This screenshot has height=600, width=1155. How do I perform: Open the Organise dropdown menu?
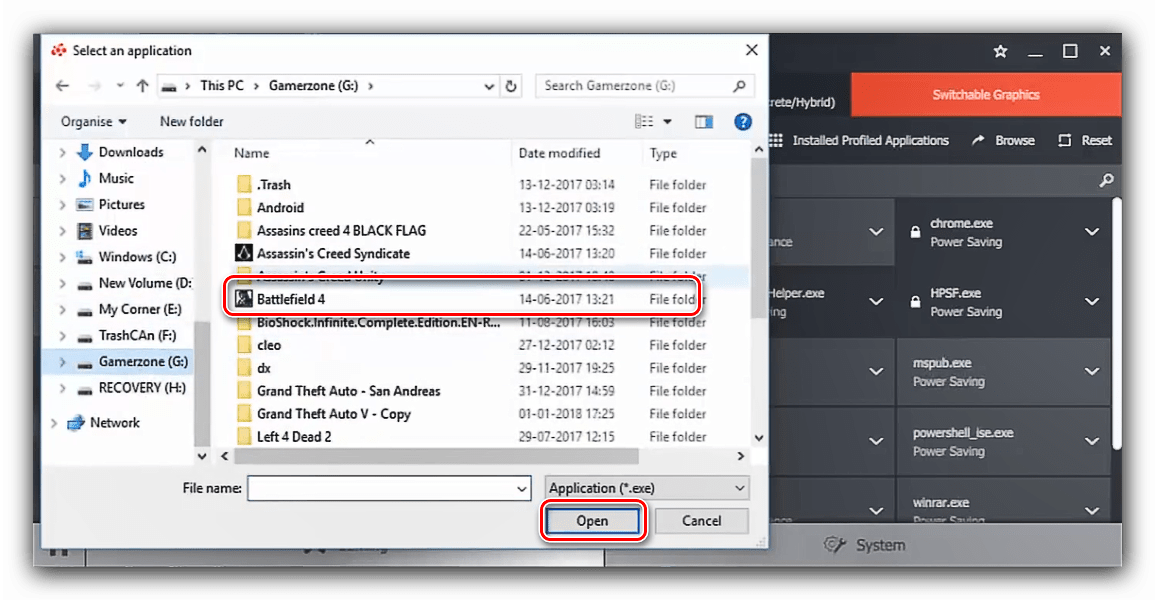coord(94,122)
